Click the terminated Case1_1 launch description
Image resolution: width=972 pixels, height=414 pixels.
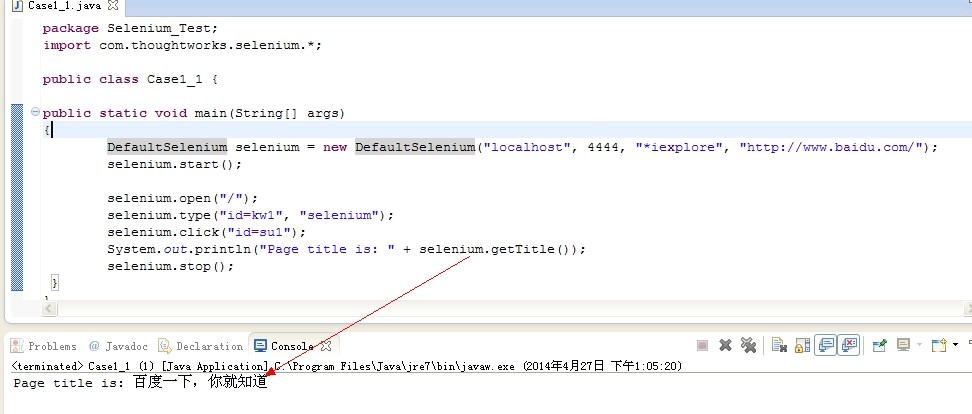coord(347,366)
